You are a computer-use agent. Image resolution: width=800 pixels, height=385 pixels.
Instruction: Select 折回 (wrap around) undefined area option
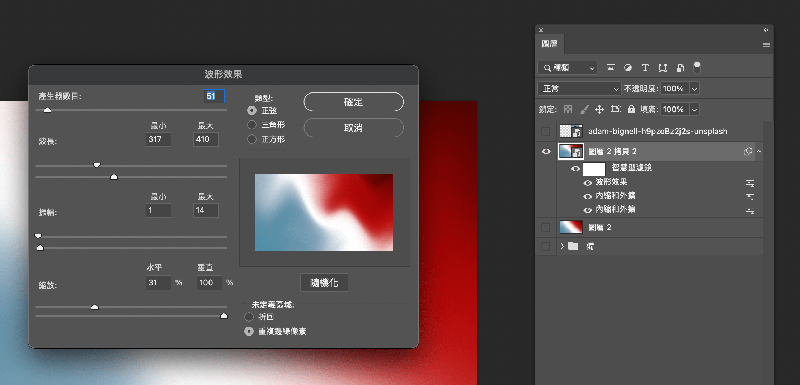249,317
